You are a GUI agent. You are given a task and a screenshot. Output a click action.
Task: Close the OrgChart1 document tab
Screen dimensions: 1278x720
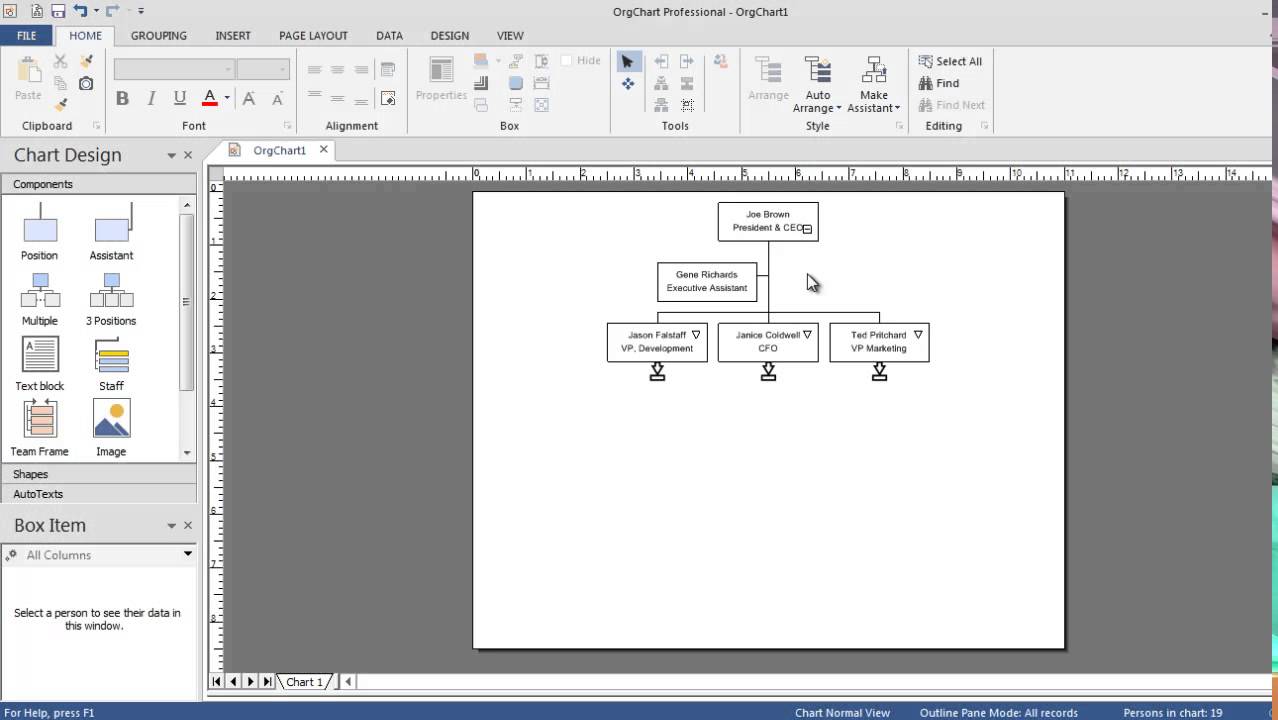(x=323, y=150)
